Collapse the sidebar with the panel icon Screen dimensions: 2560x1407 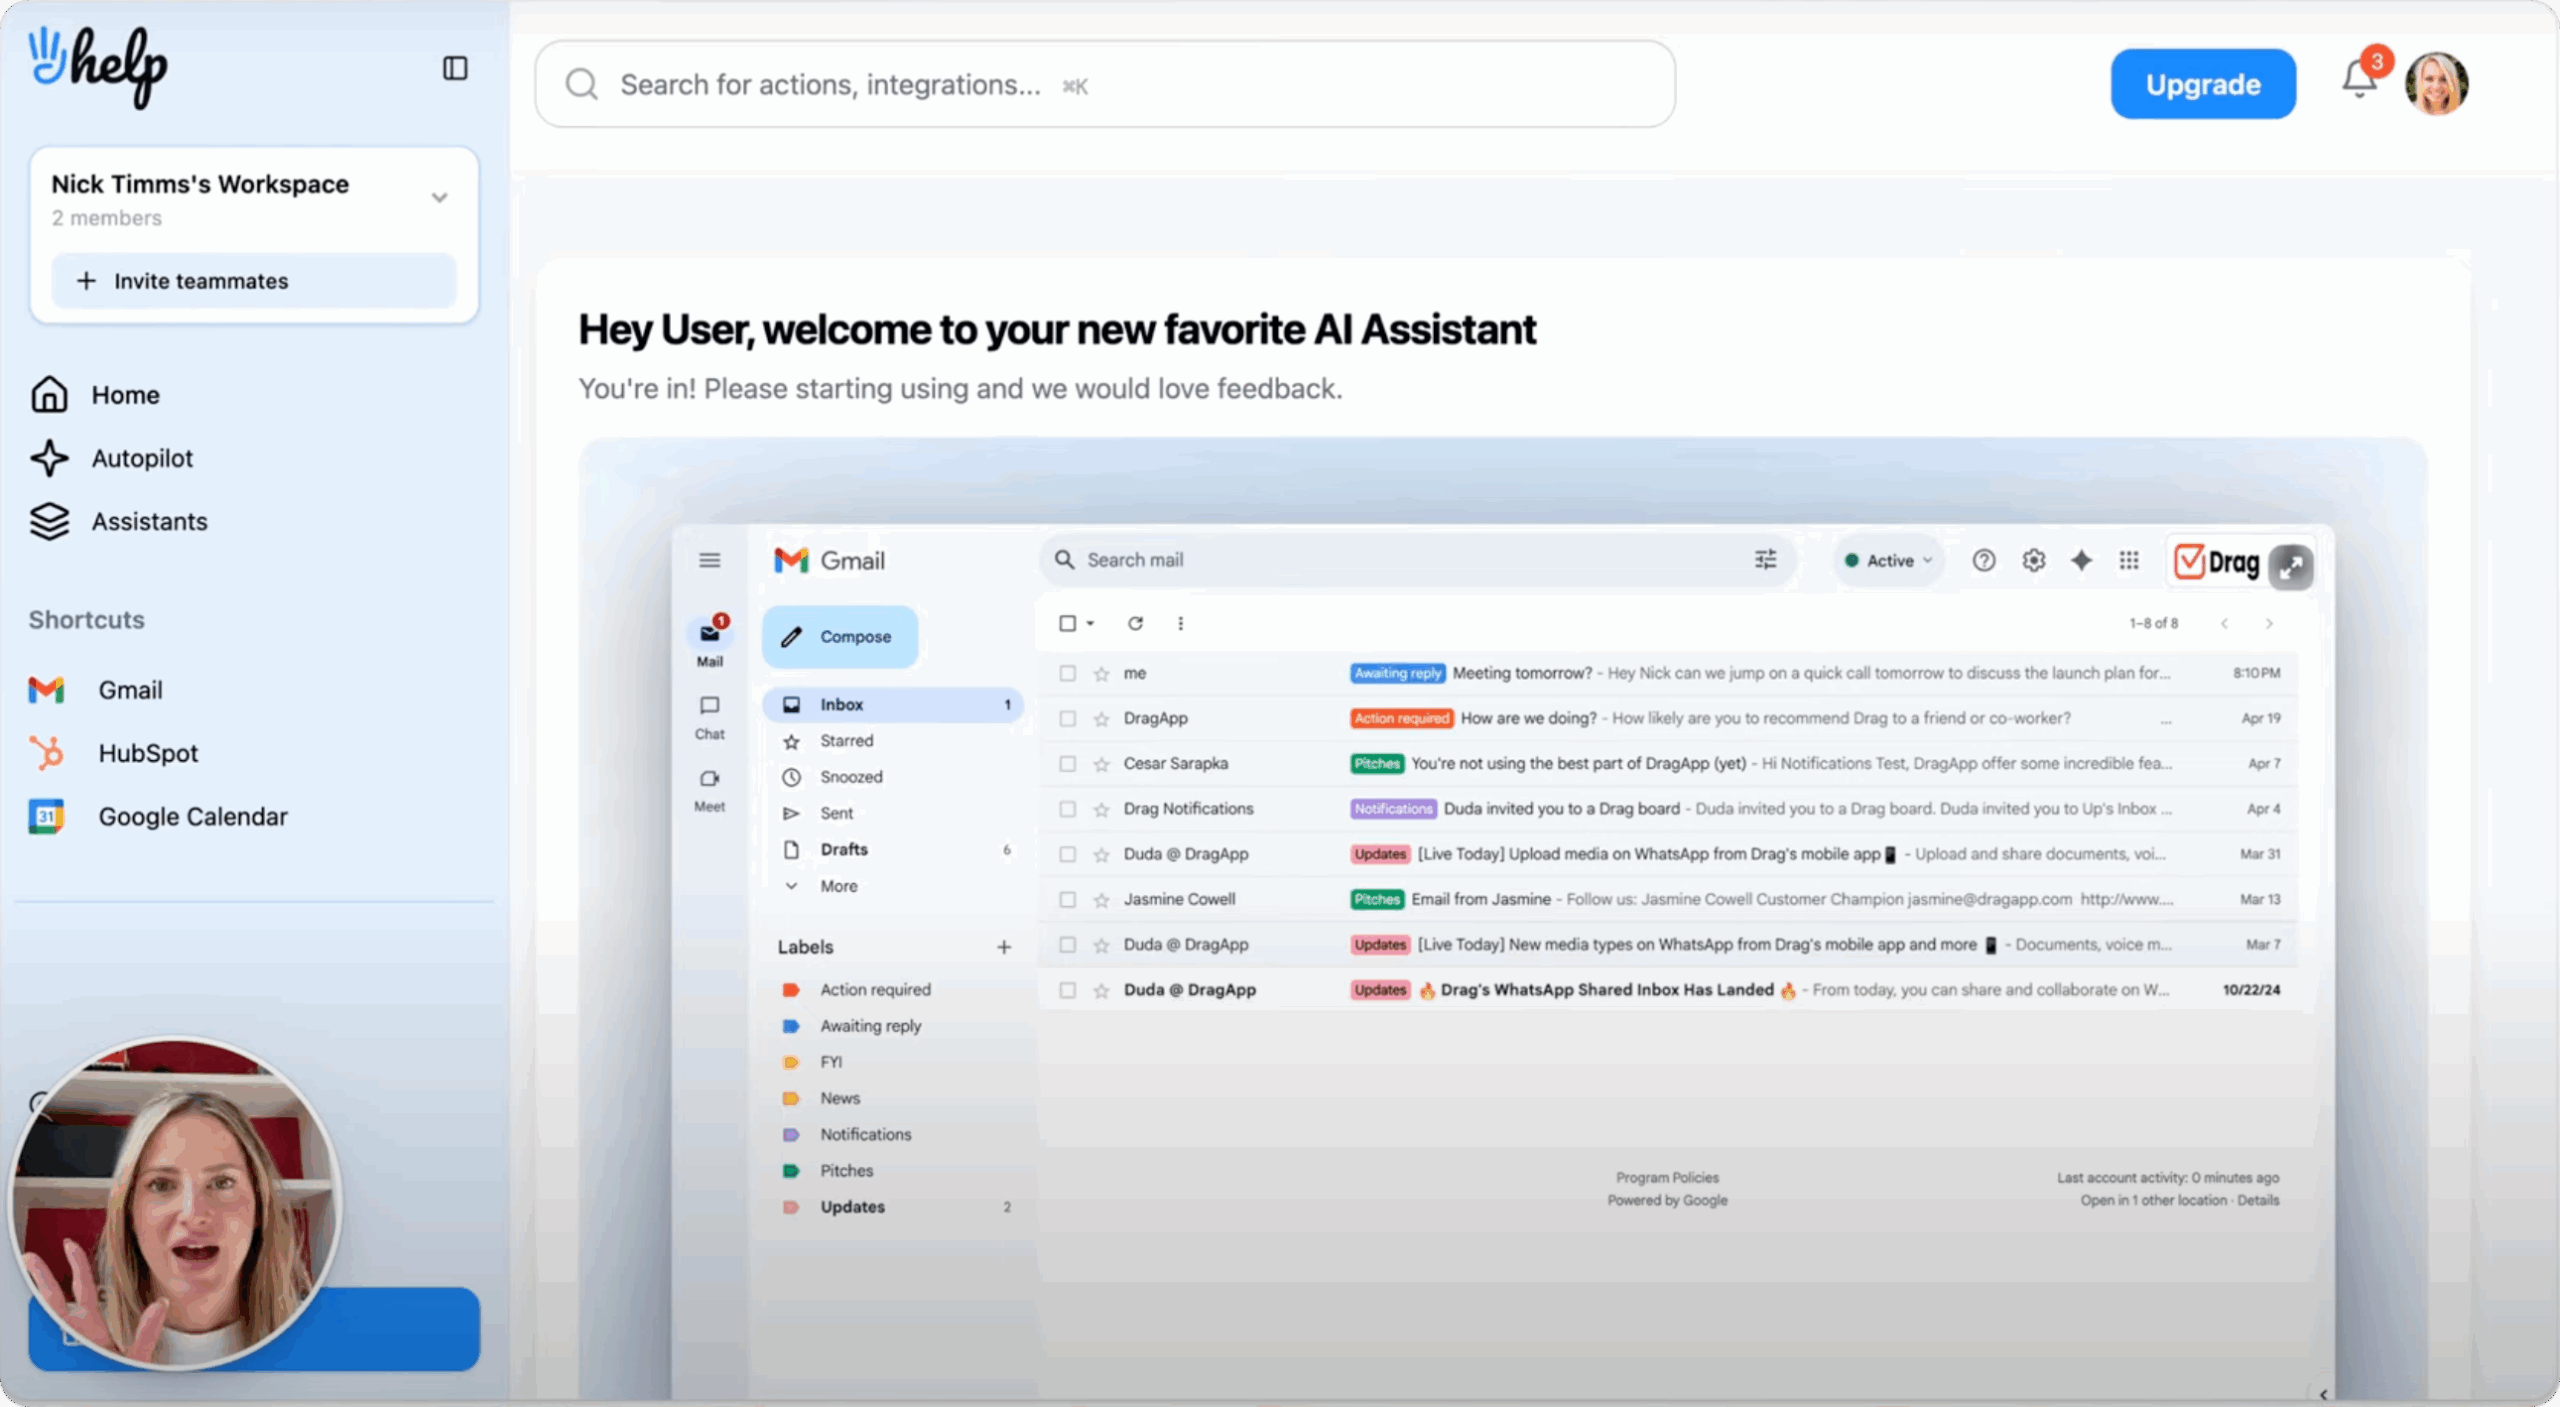point(455,68)
